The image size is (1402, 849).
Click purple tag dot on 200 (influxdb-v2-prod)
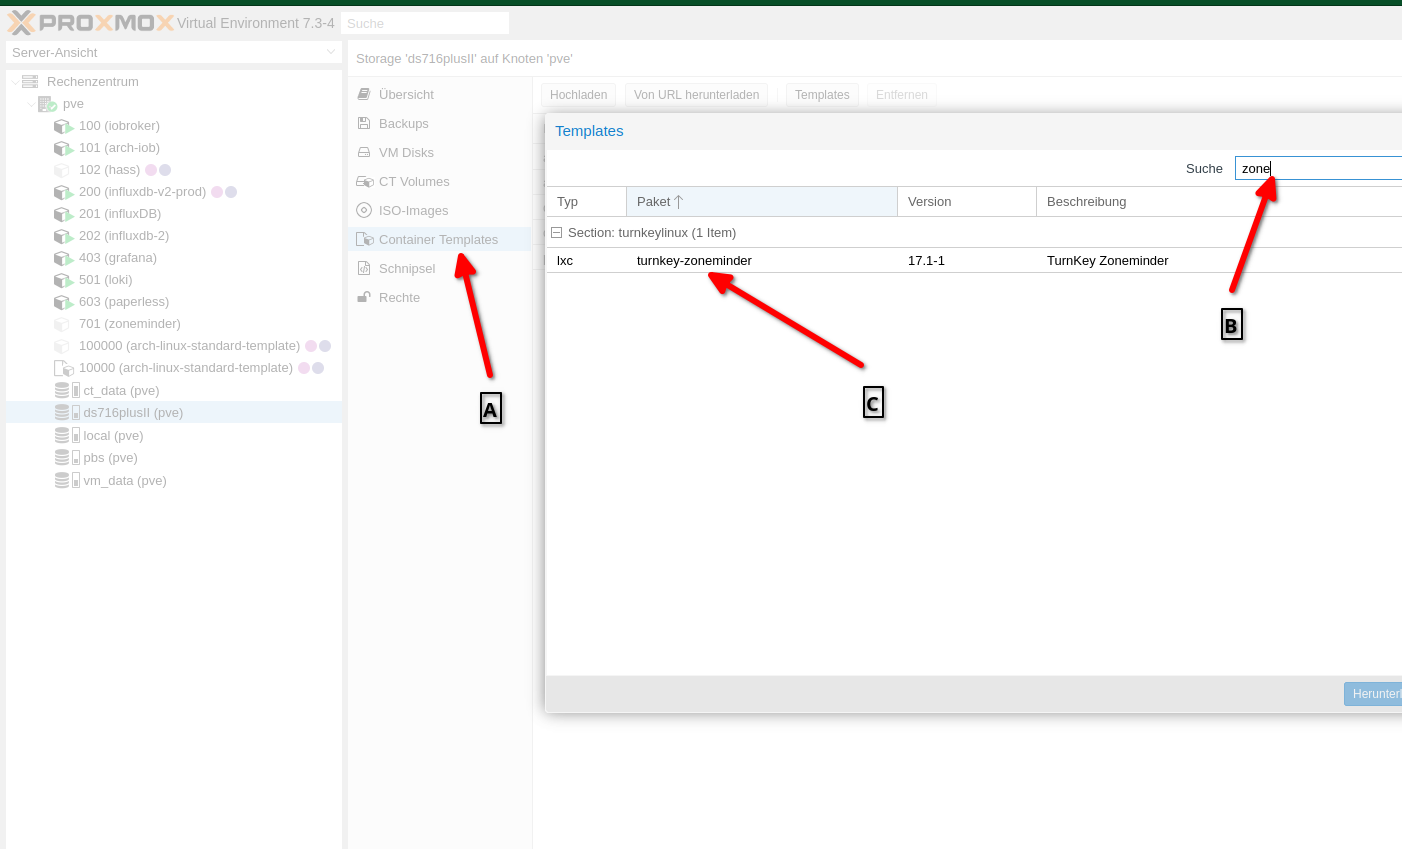pos(231,192)
